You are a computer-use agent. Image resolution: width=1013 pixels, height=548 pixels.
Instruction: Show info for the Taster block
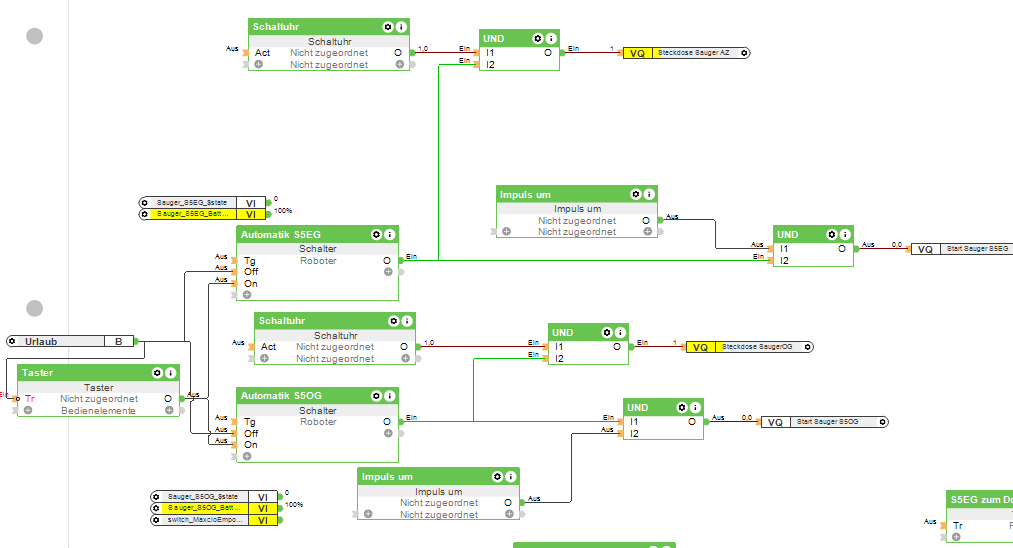171,372
